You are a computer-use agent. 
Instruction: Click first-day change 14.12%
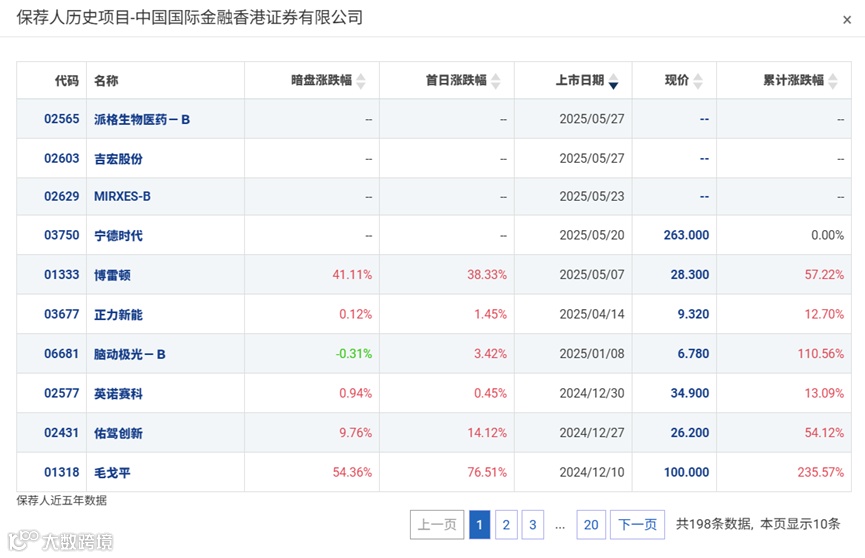coord(487,433)
